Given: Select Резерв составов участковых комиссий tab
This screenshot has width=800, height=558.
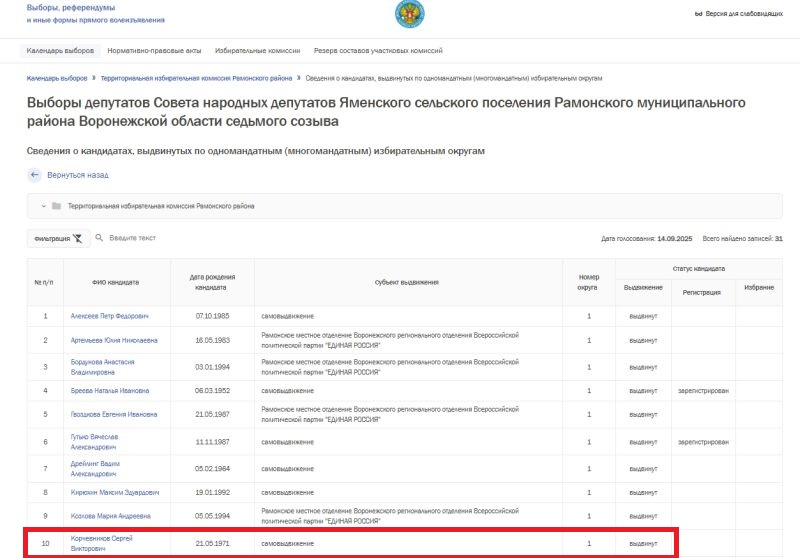Looking at the screenshot, I should click(377, 51).
